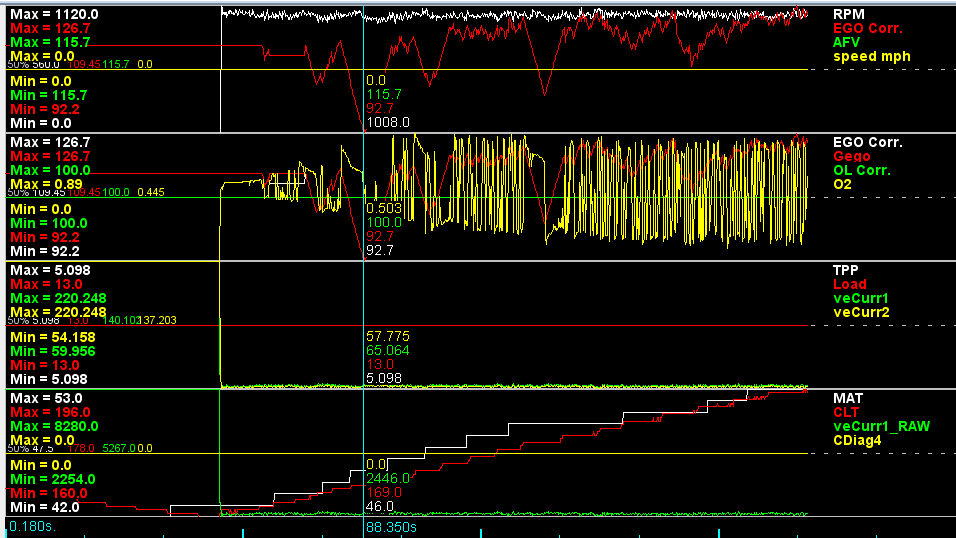
Task: Select the red Gego legend label
Action: click(852, 156)
